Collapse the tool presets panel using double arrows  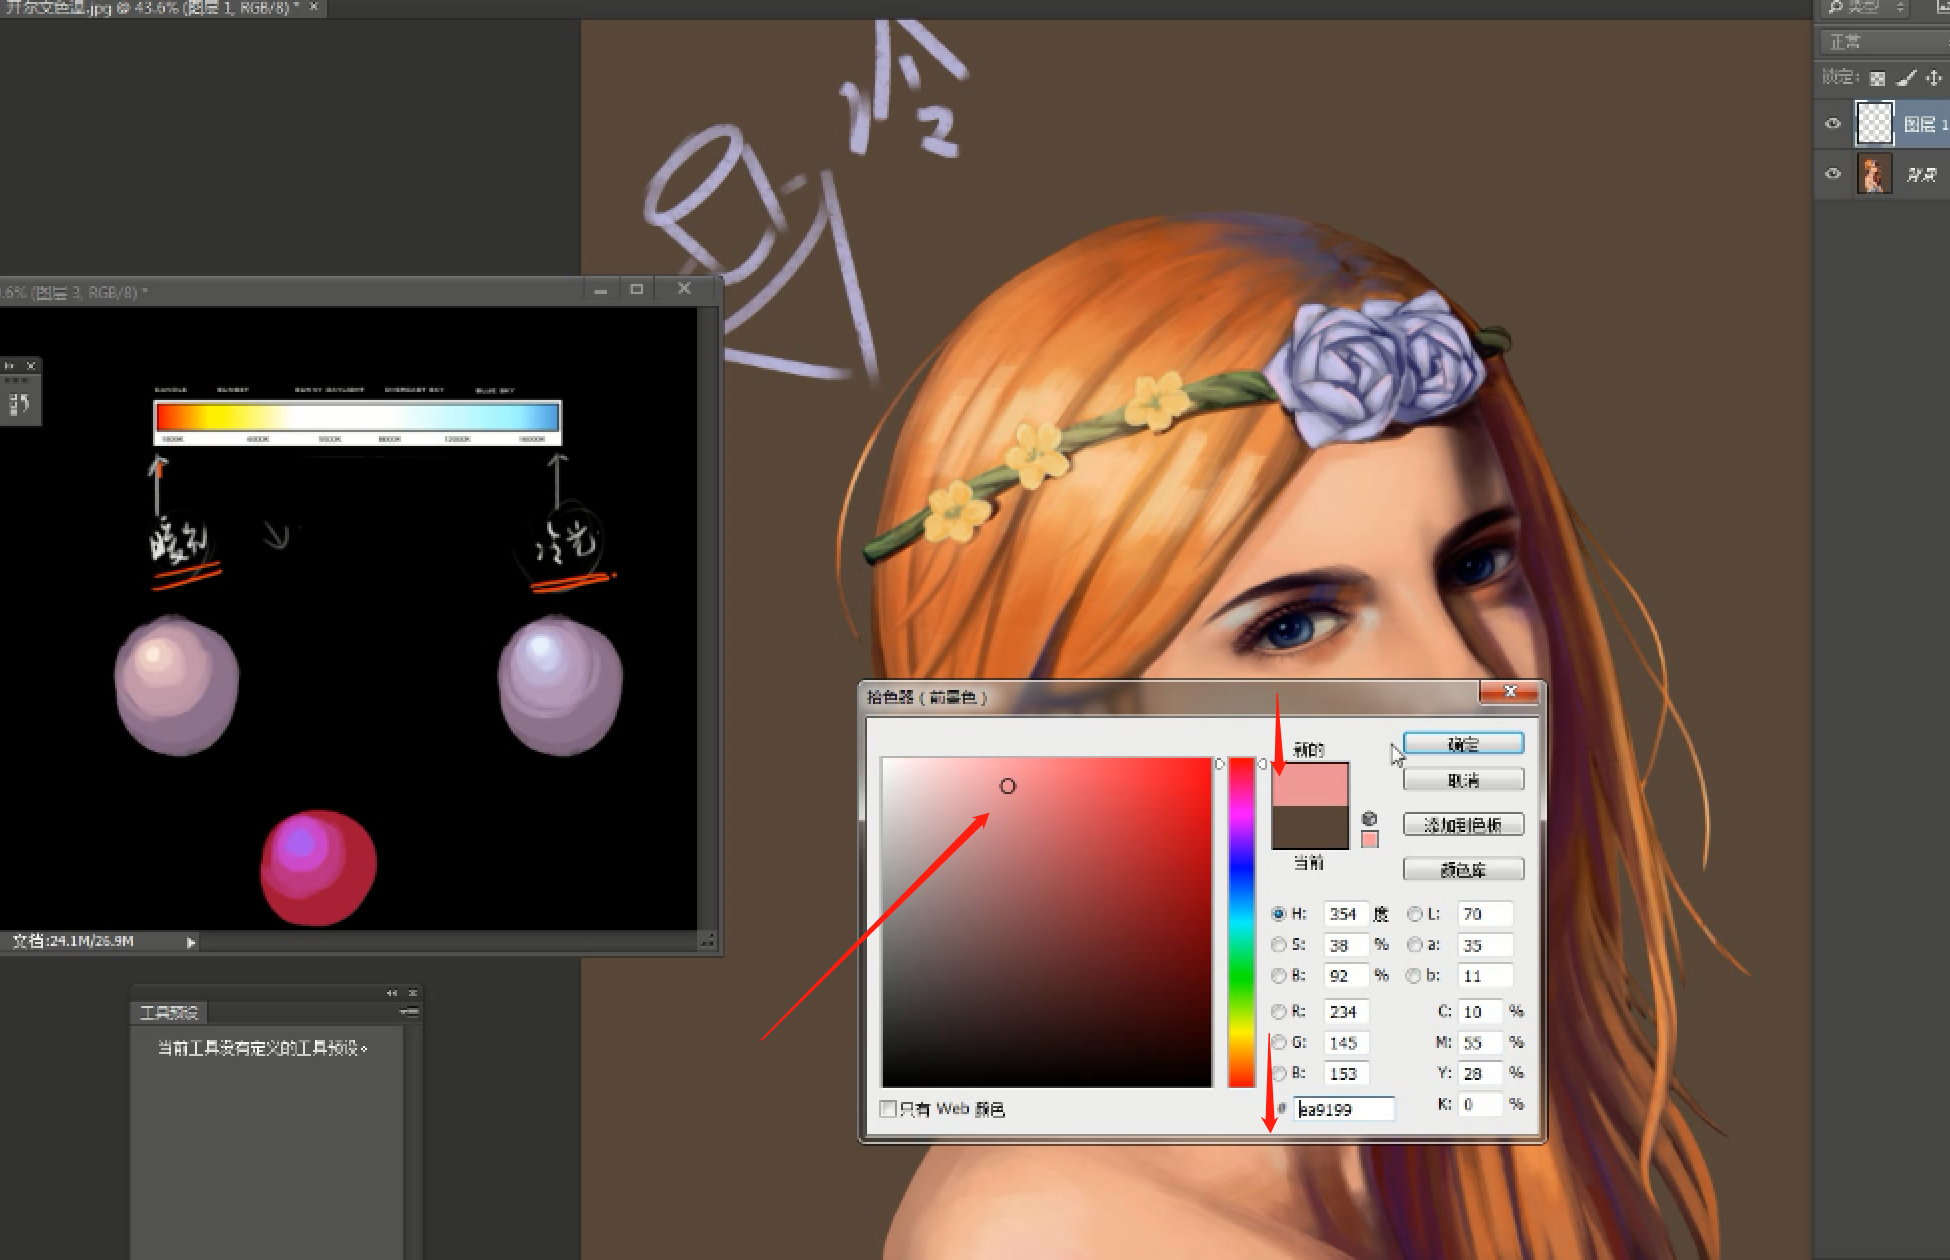click(391, 993)
